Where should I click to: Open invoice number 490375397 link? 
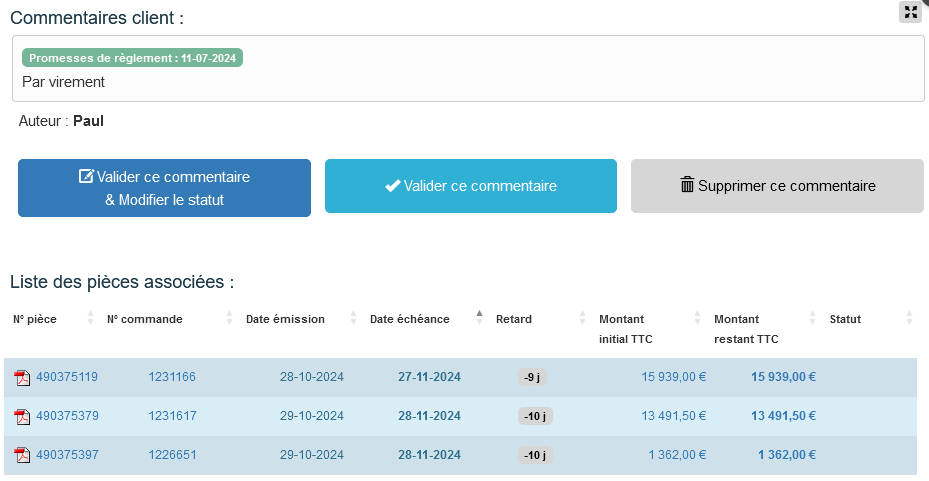67,456
